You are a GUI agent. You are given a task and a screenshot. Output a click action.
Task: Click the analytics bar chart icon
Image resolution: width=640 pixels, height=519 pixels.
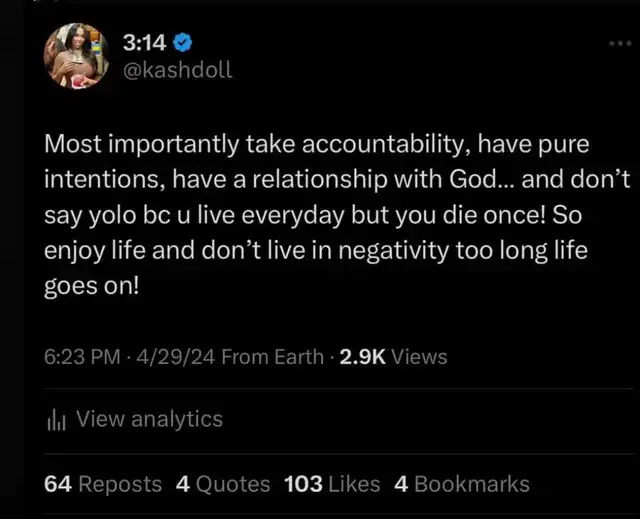coord(56,421)
